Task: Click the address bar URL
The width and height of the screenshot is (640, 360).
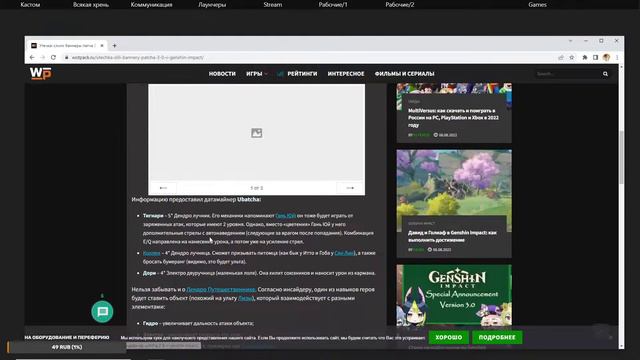Action: (x=138, y=58)
